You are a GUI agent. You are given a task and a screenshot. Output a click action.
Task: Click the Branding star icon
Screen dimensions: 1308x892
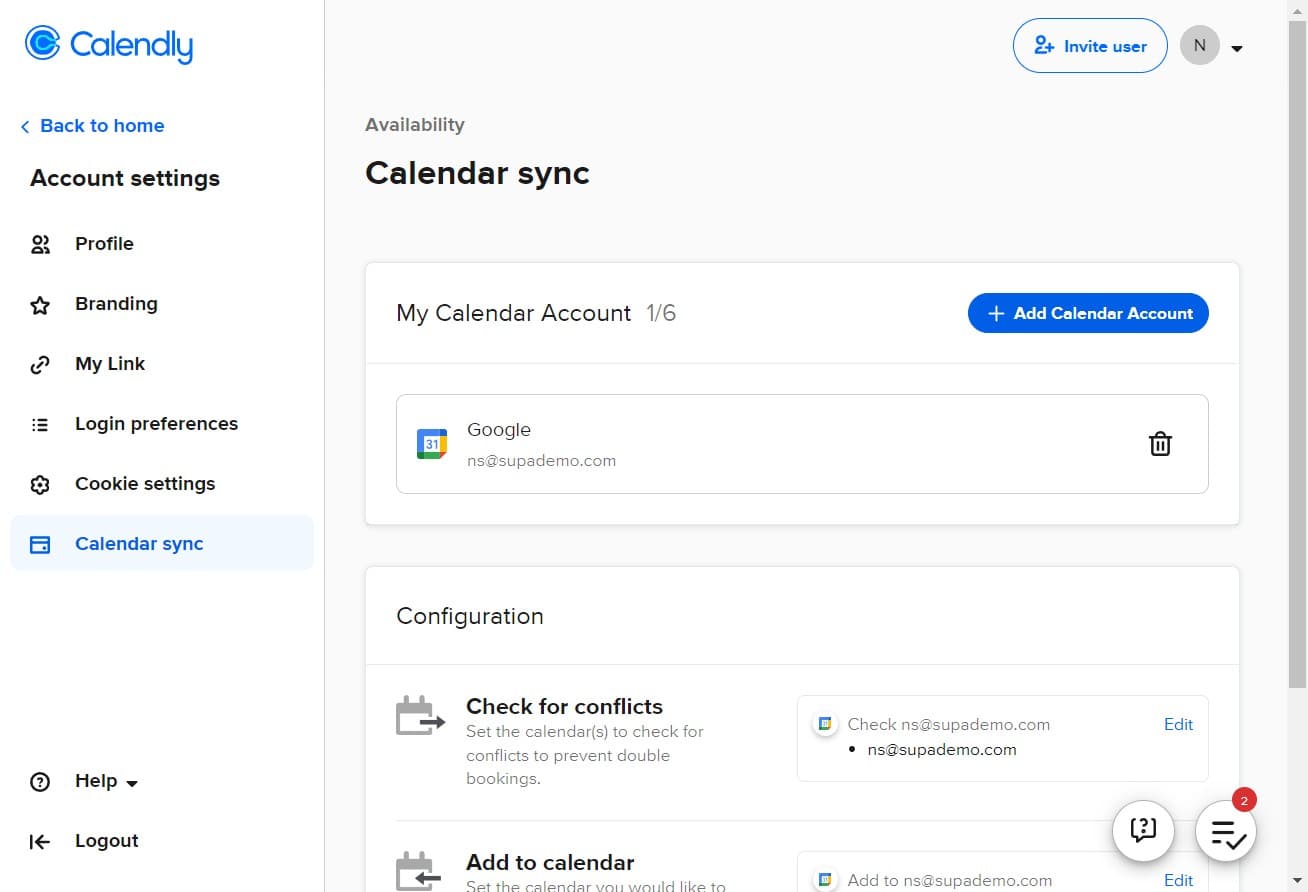(x=40, y=303)
